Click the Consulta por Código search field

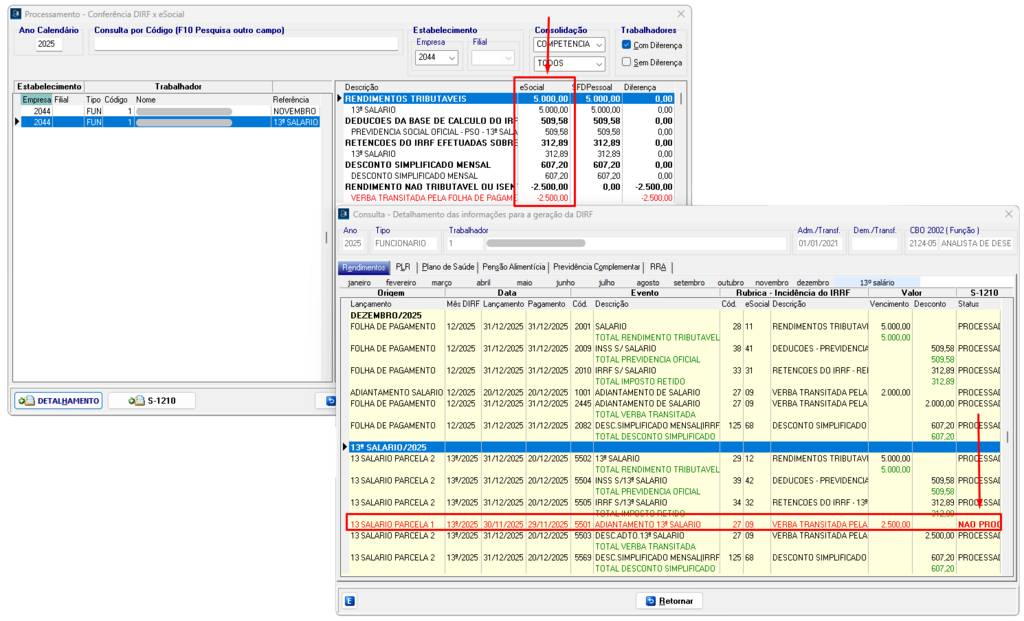245,44
